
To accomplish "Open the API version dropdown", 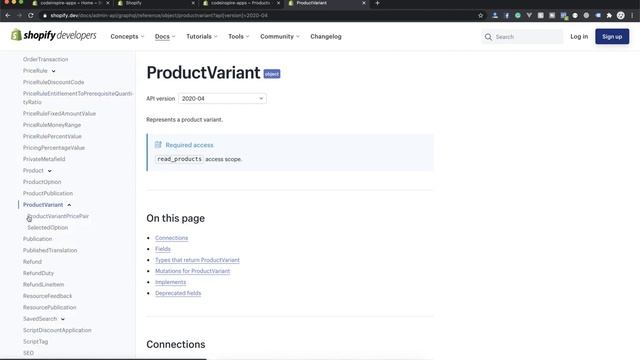I will click(x=222, y=98).
